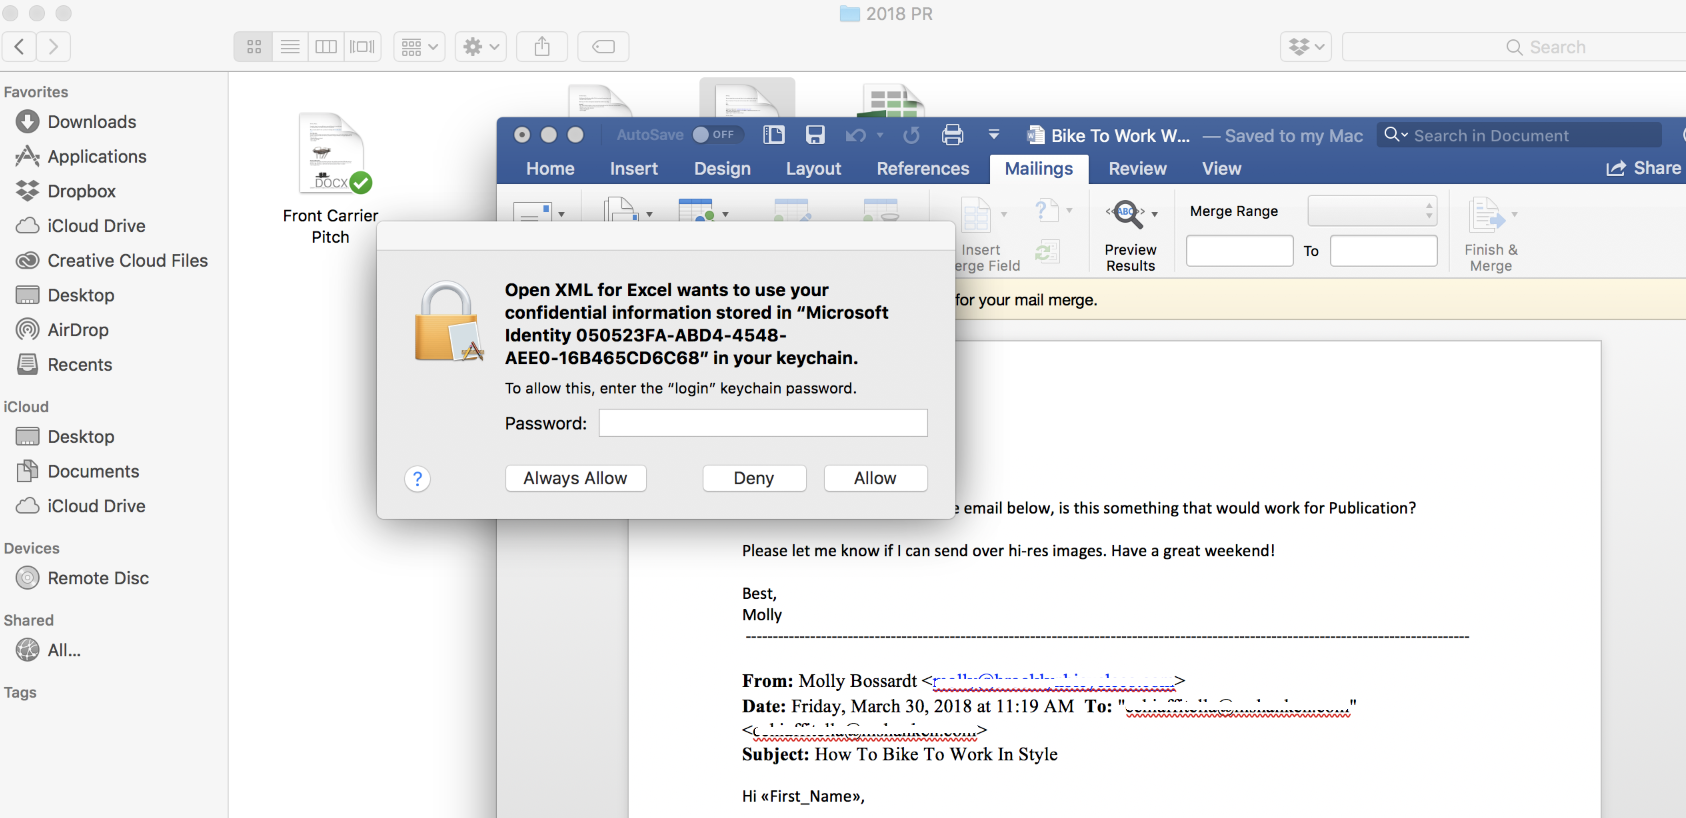The image size is (1686, 818).
Task: Open Applications in Finder sidebar
Action: pyautogui.click(x=97, y=156)
